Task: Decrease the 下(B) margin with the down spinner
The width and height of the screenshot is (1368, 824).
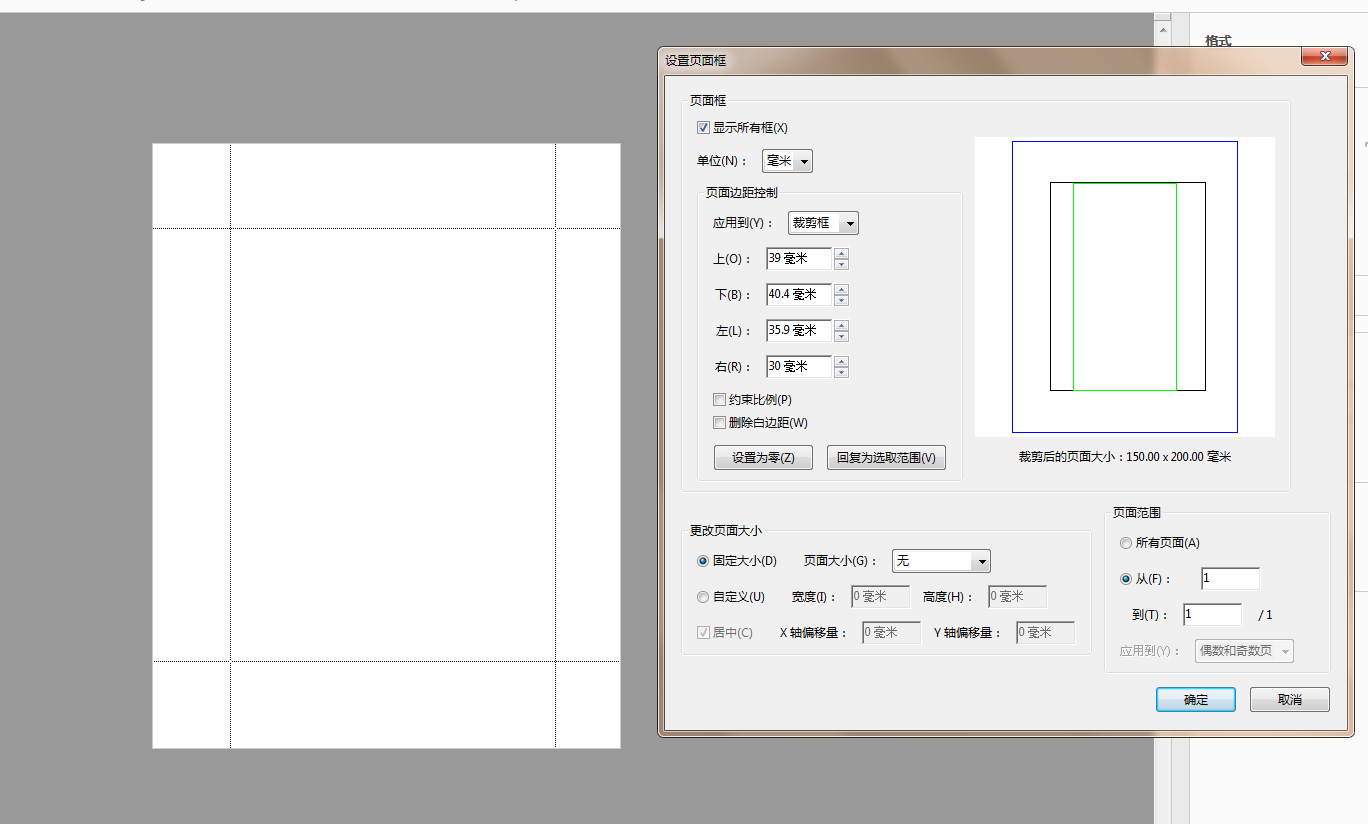Action: tap(840, 299)
